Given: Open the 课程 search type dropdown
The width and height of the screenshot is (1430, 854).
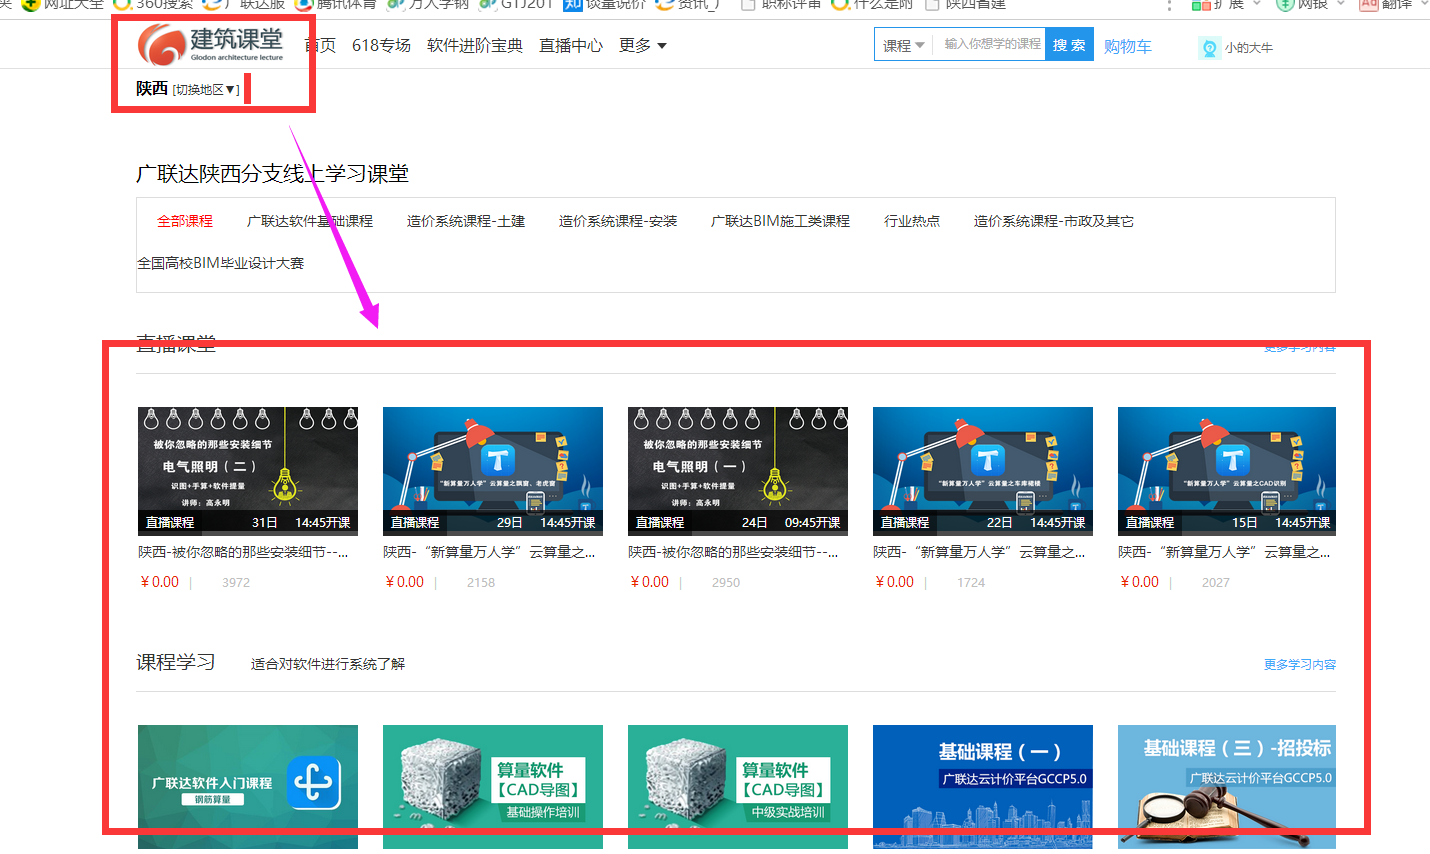Looking at the screenshot, I should [904, 45].
